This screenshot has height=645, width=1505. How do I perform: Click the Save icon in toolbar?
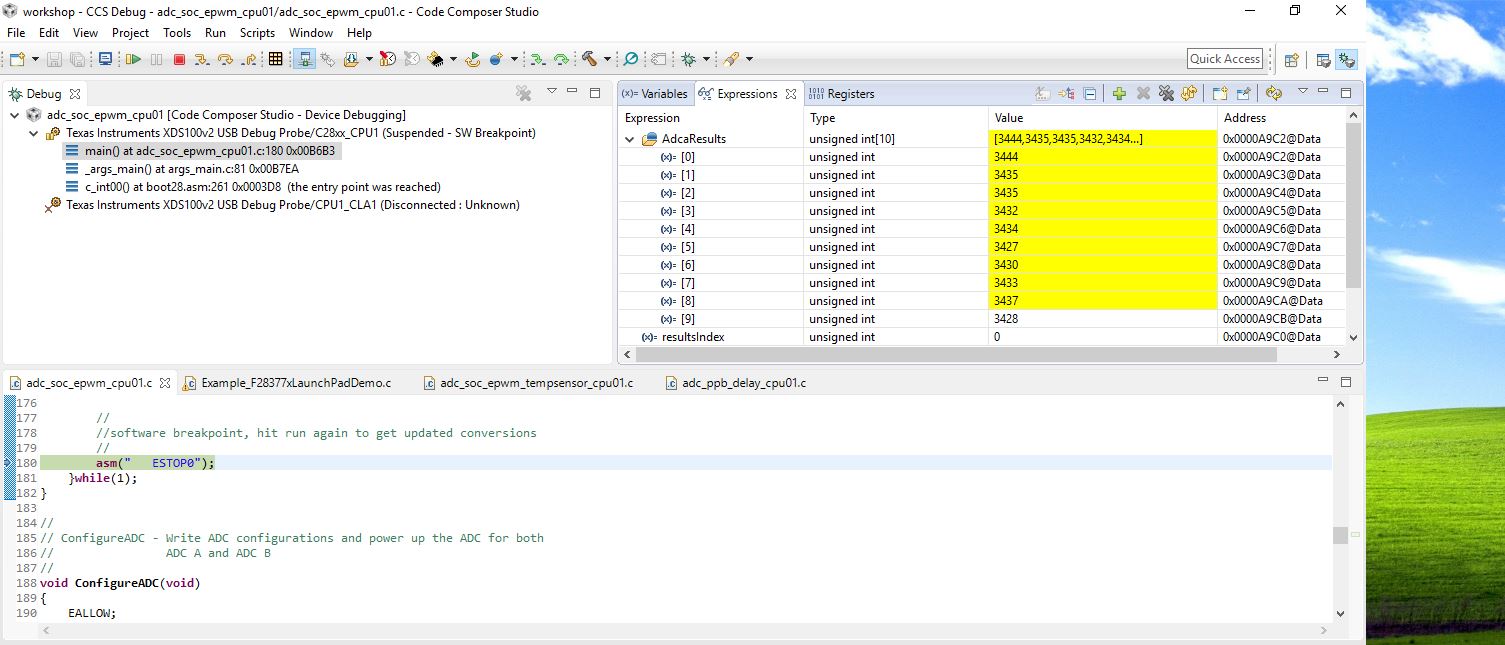(x=54, y=60)
